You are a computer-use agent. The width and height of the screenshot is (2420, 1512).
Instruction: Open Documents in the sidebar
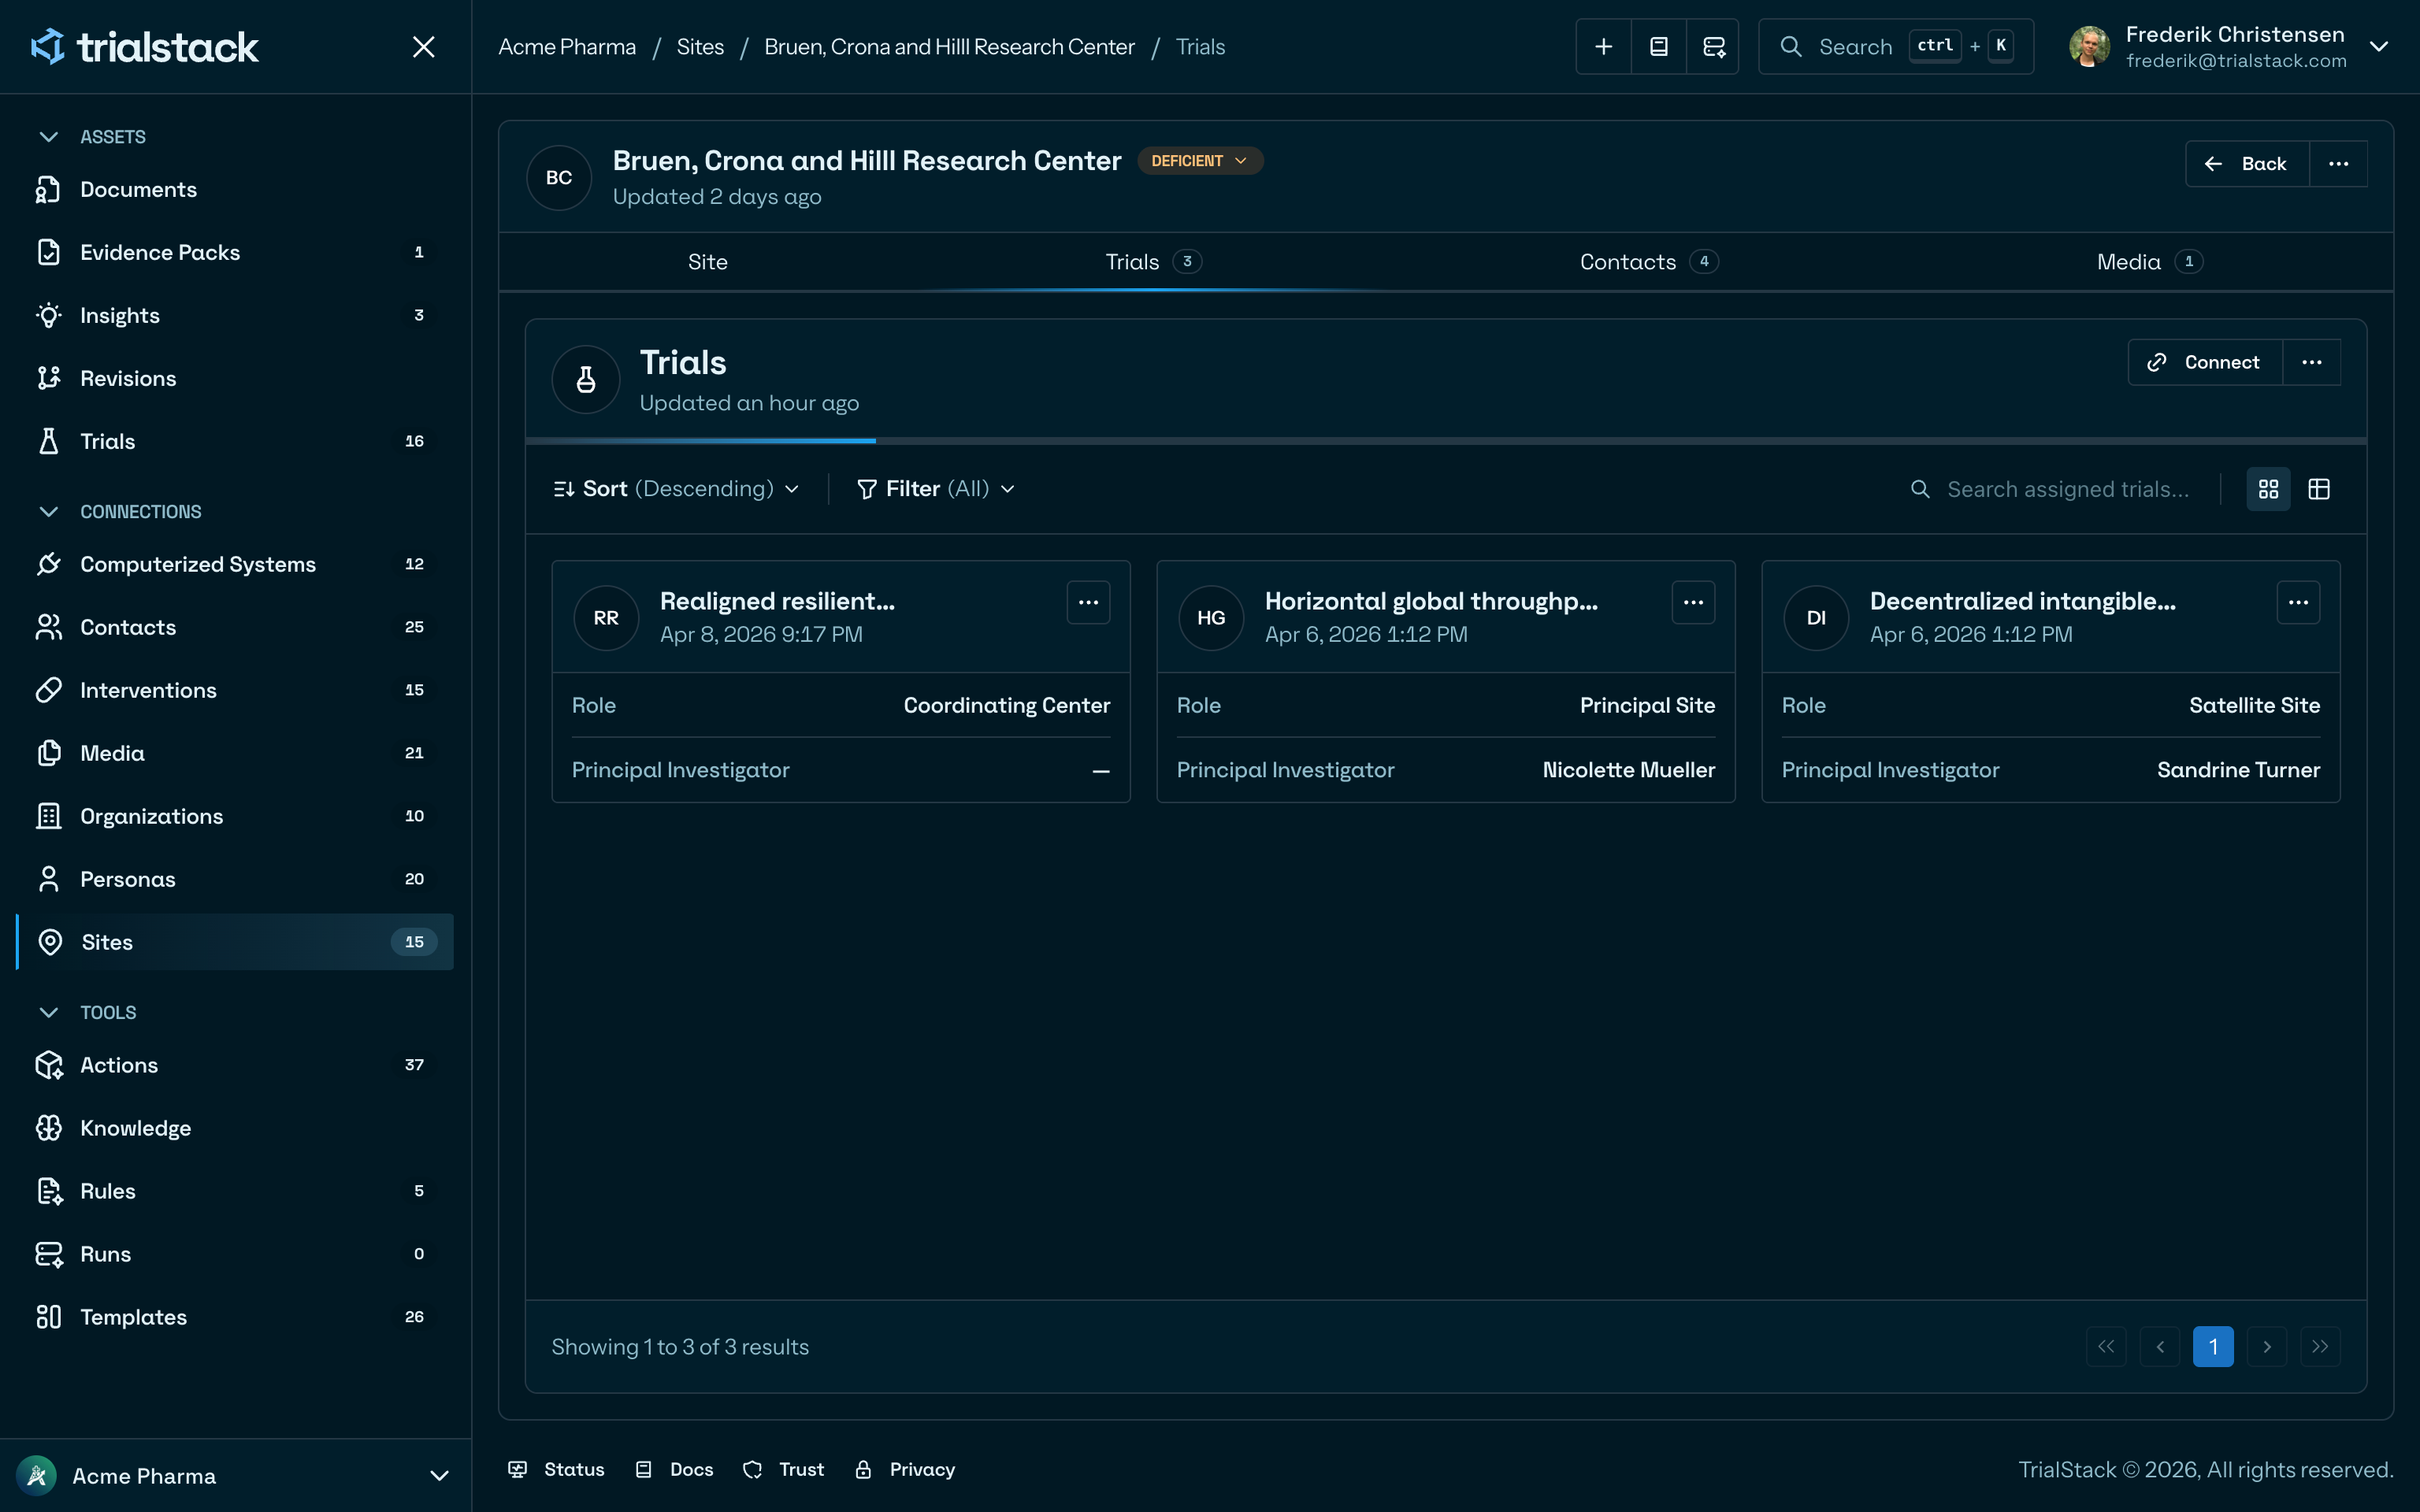click(x=235, y=189)
